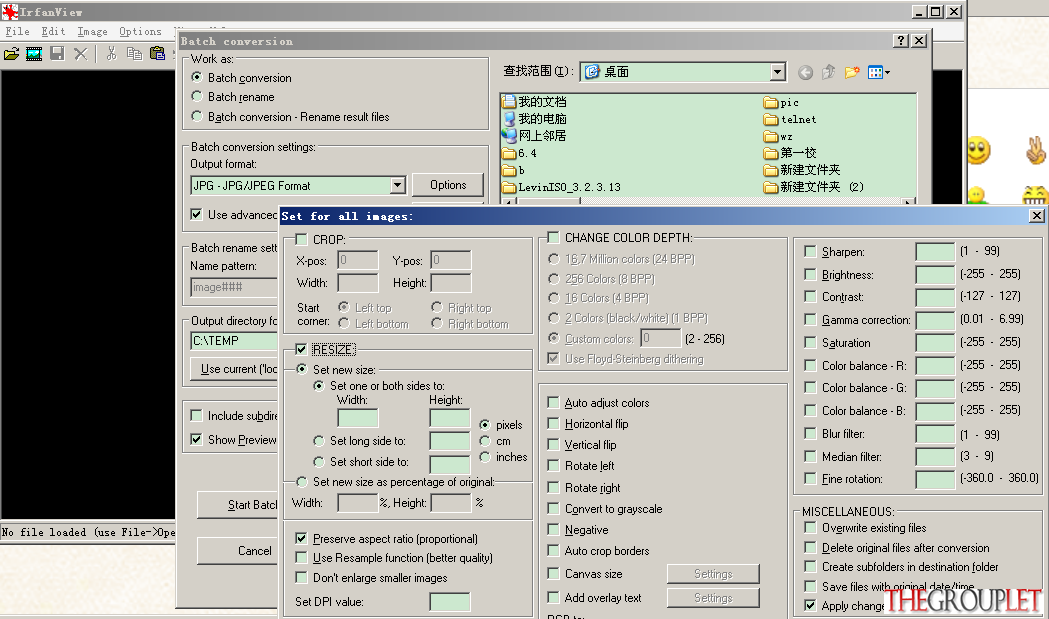Open the File menu in IrfanView
The width and height of the screenshot is (1049, 619).
pos(17,31)
